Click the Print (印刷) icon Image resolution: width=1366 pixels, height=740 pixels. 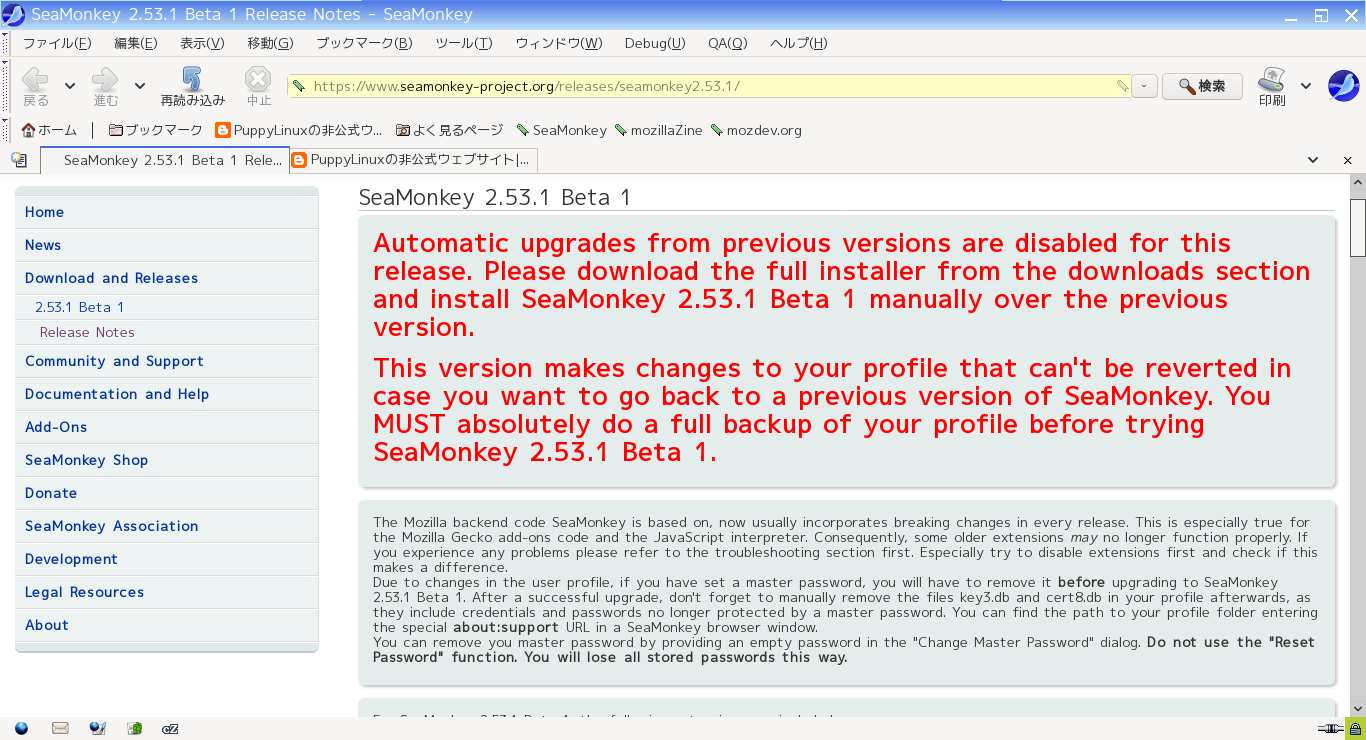(1272, 86)
